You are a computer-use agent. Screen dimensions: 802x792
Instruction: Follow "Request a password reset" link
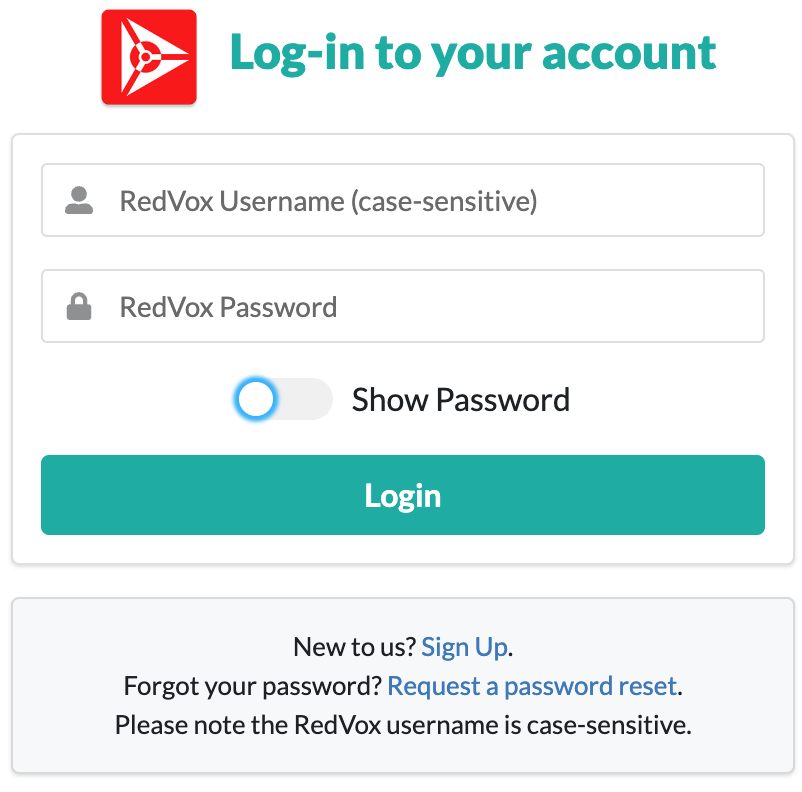[532, 686]
